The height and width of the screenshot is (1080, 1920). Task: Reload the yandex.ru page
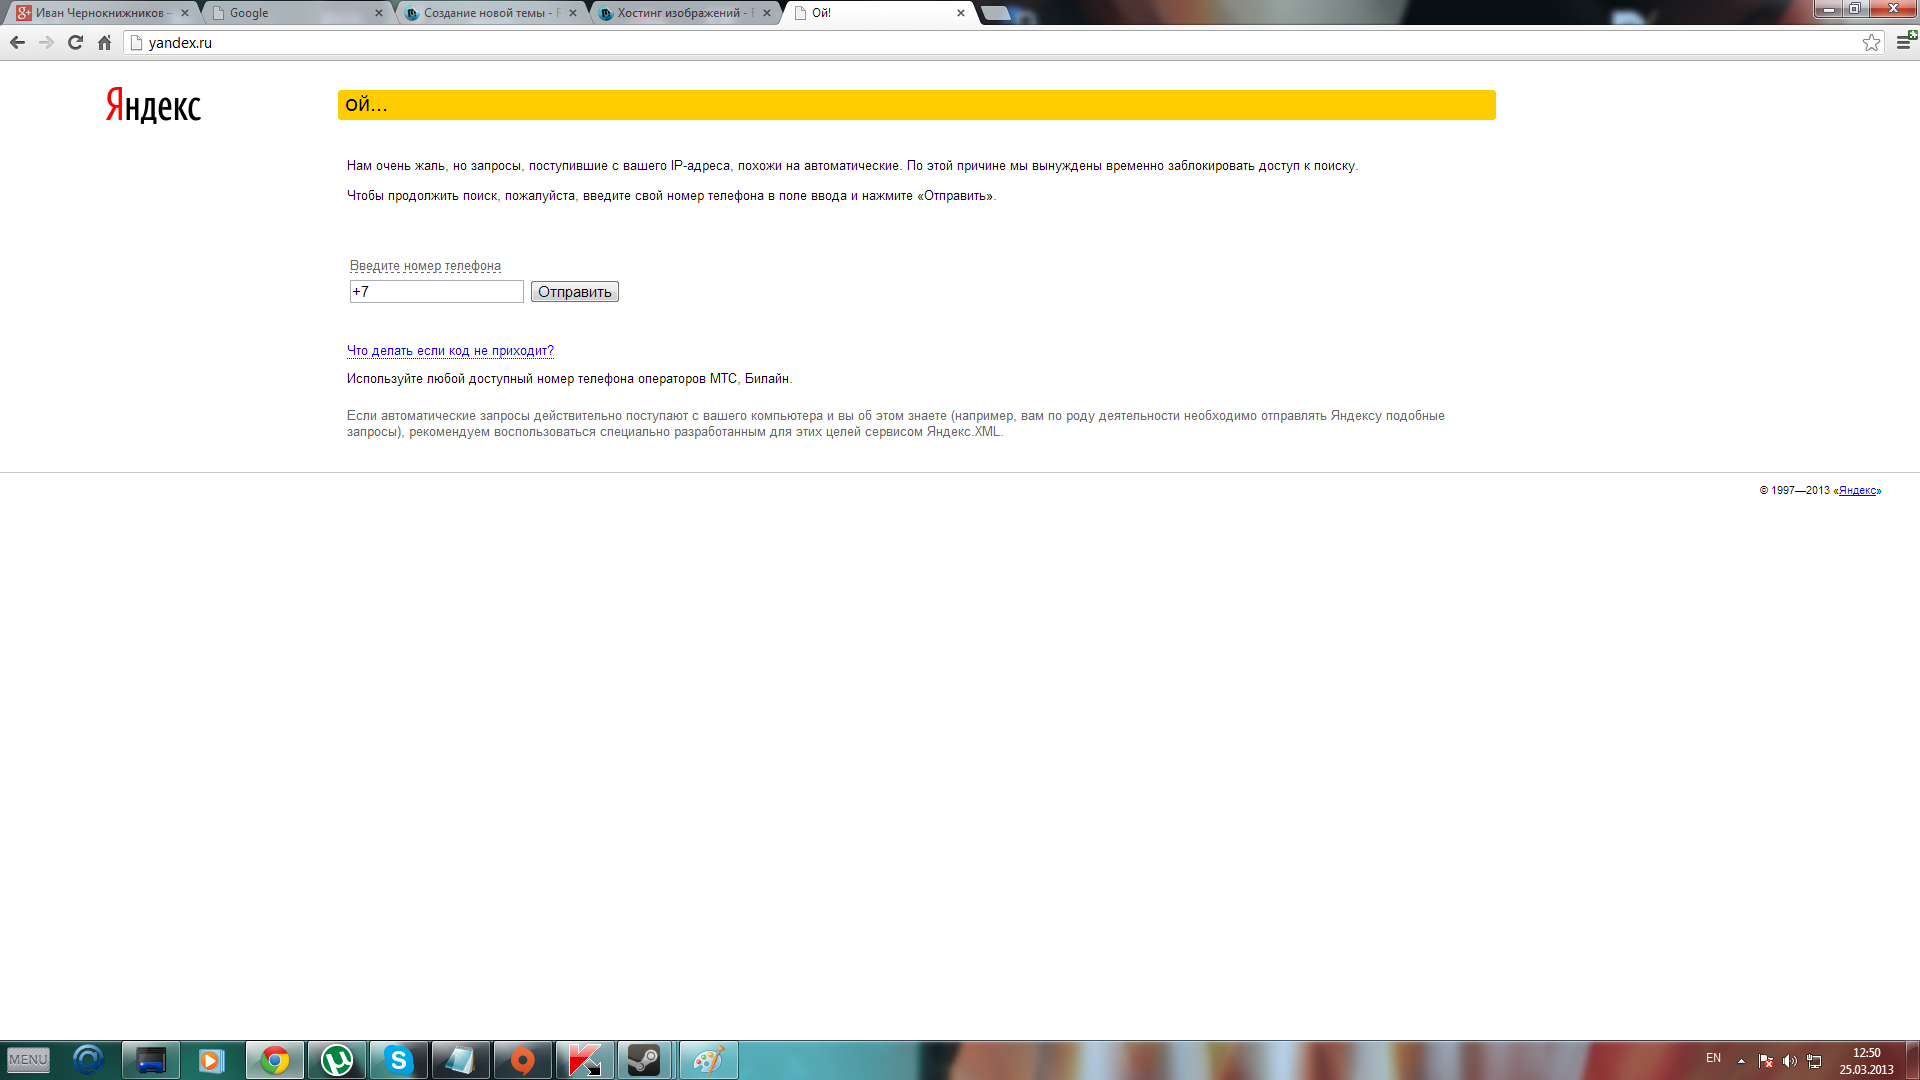(x=75, y=42)
